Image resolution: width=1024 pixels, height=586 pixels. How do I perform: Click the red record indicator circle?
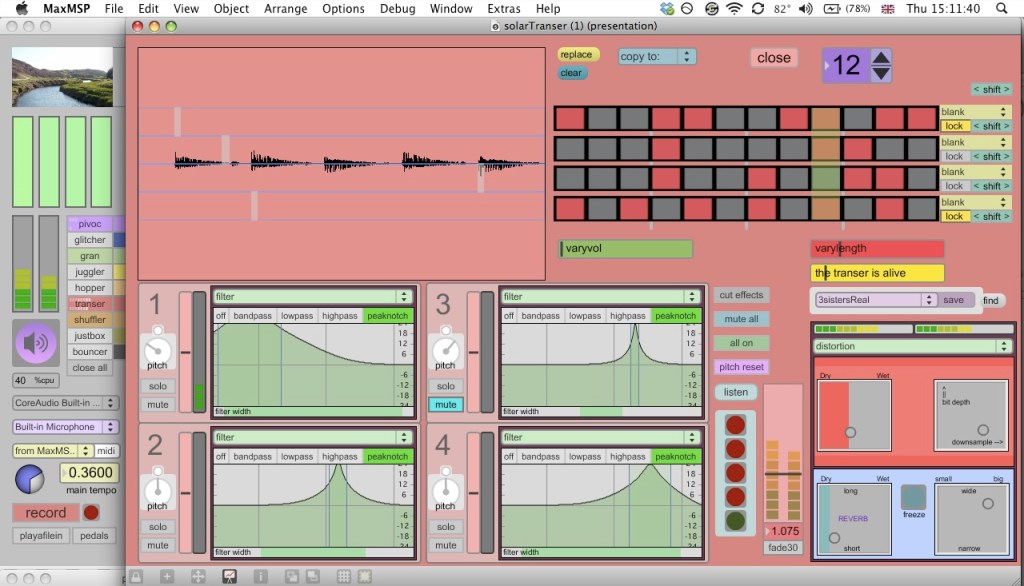click(89, 512)
